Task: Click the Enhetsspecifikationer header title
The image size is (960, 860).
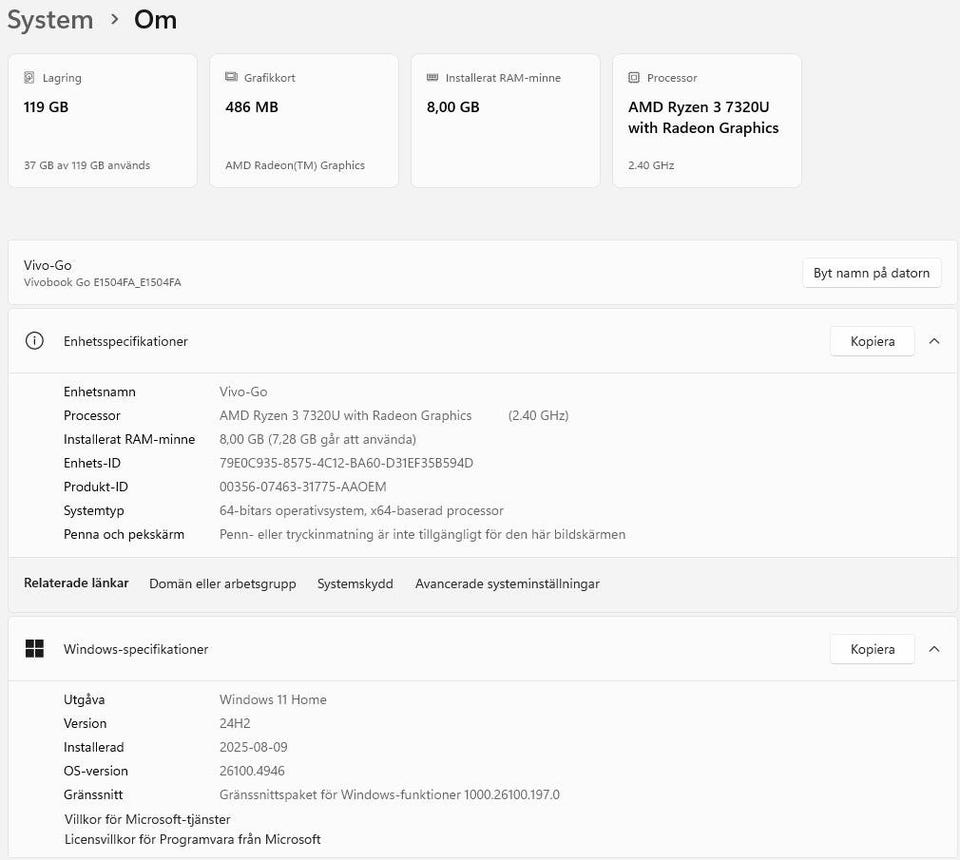Action: coord(126,341)
